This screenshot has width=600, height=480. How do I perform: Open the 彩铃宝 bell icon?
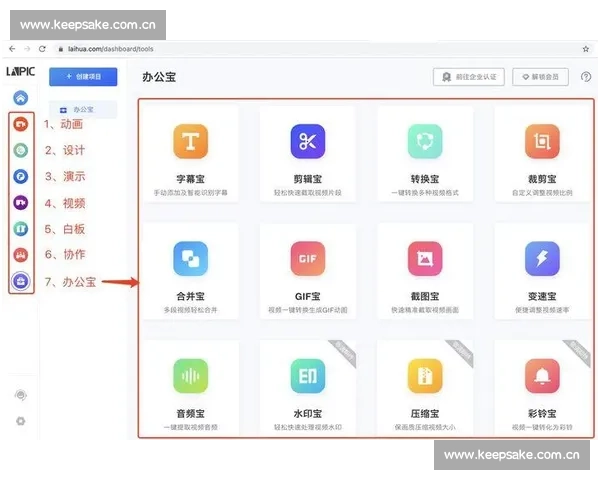pos(542,376)
